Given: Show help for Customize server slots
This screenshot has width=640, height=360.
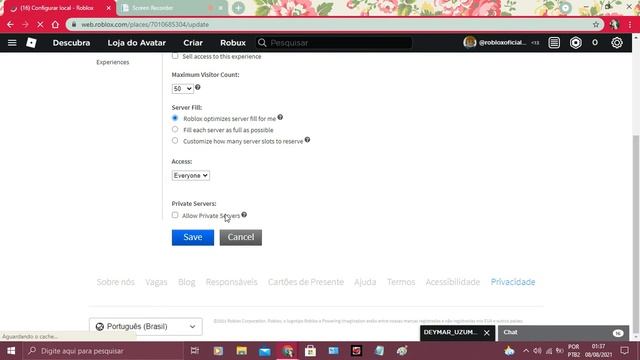Looking at the screenshot, I should point(307,140).
